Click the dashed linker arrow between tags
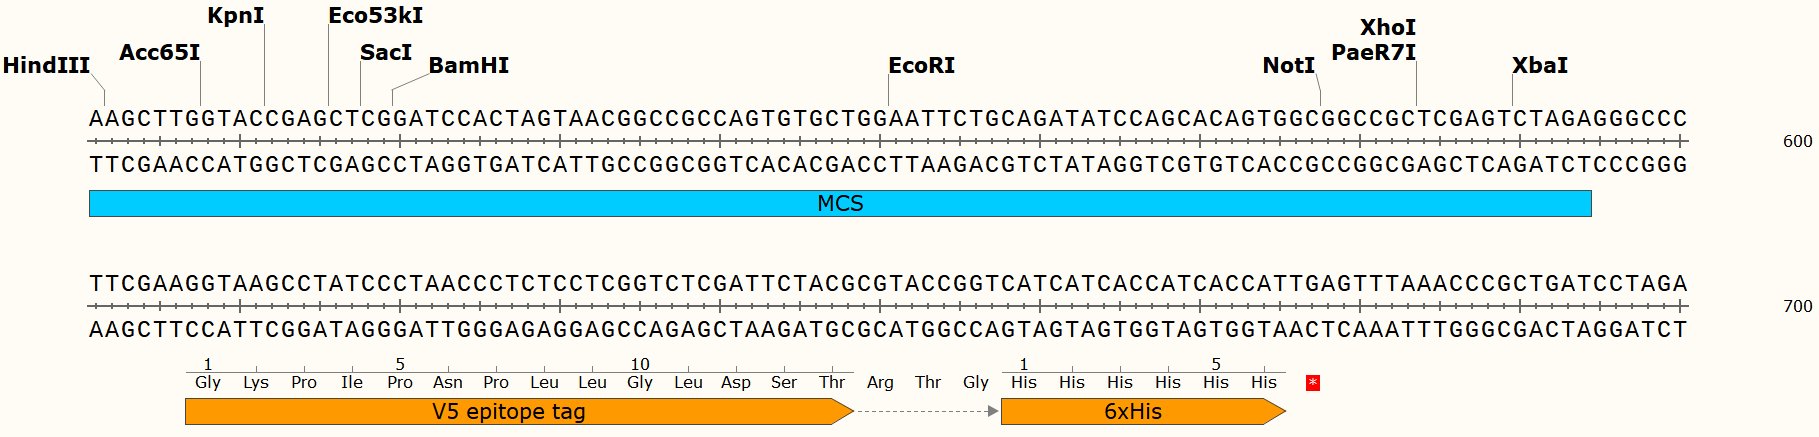 pyautogui.click(x=927, y=411)
